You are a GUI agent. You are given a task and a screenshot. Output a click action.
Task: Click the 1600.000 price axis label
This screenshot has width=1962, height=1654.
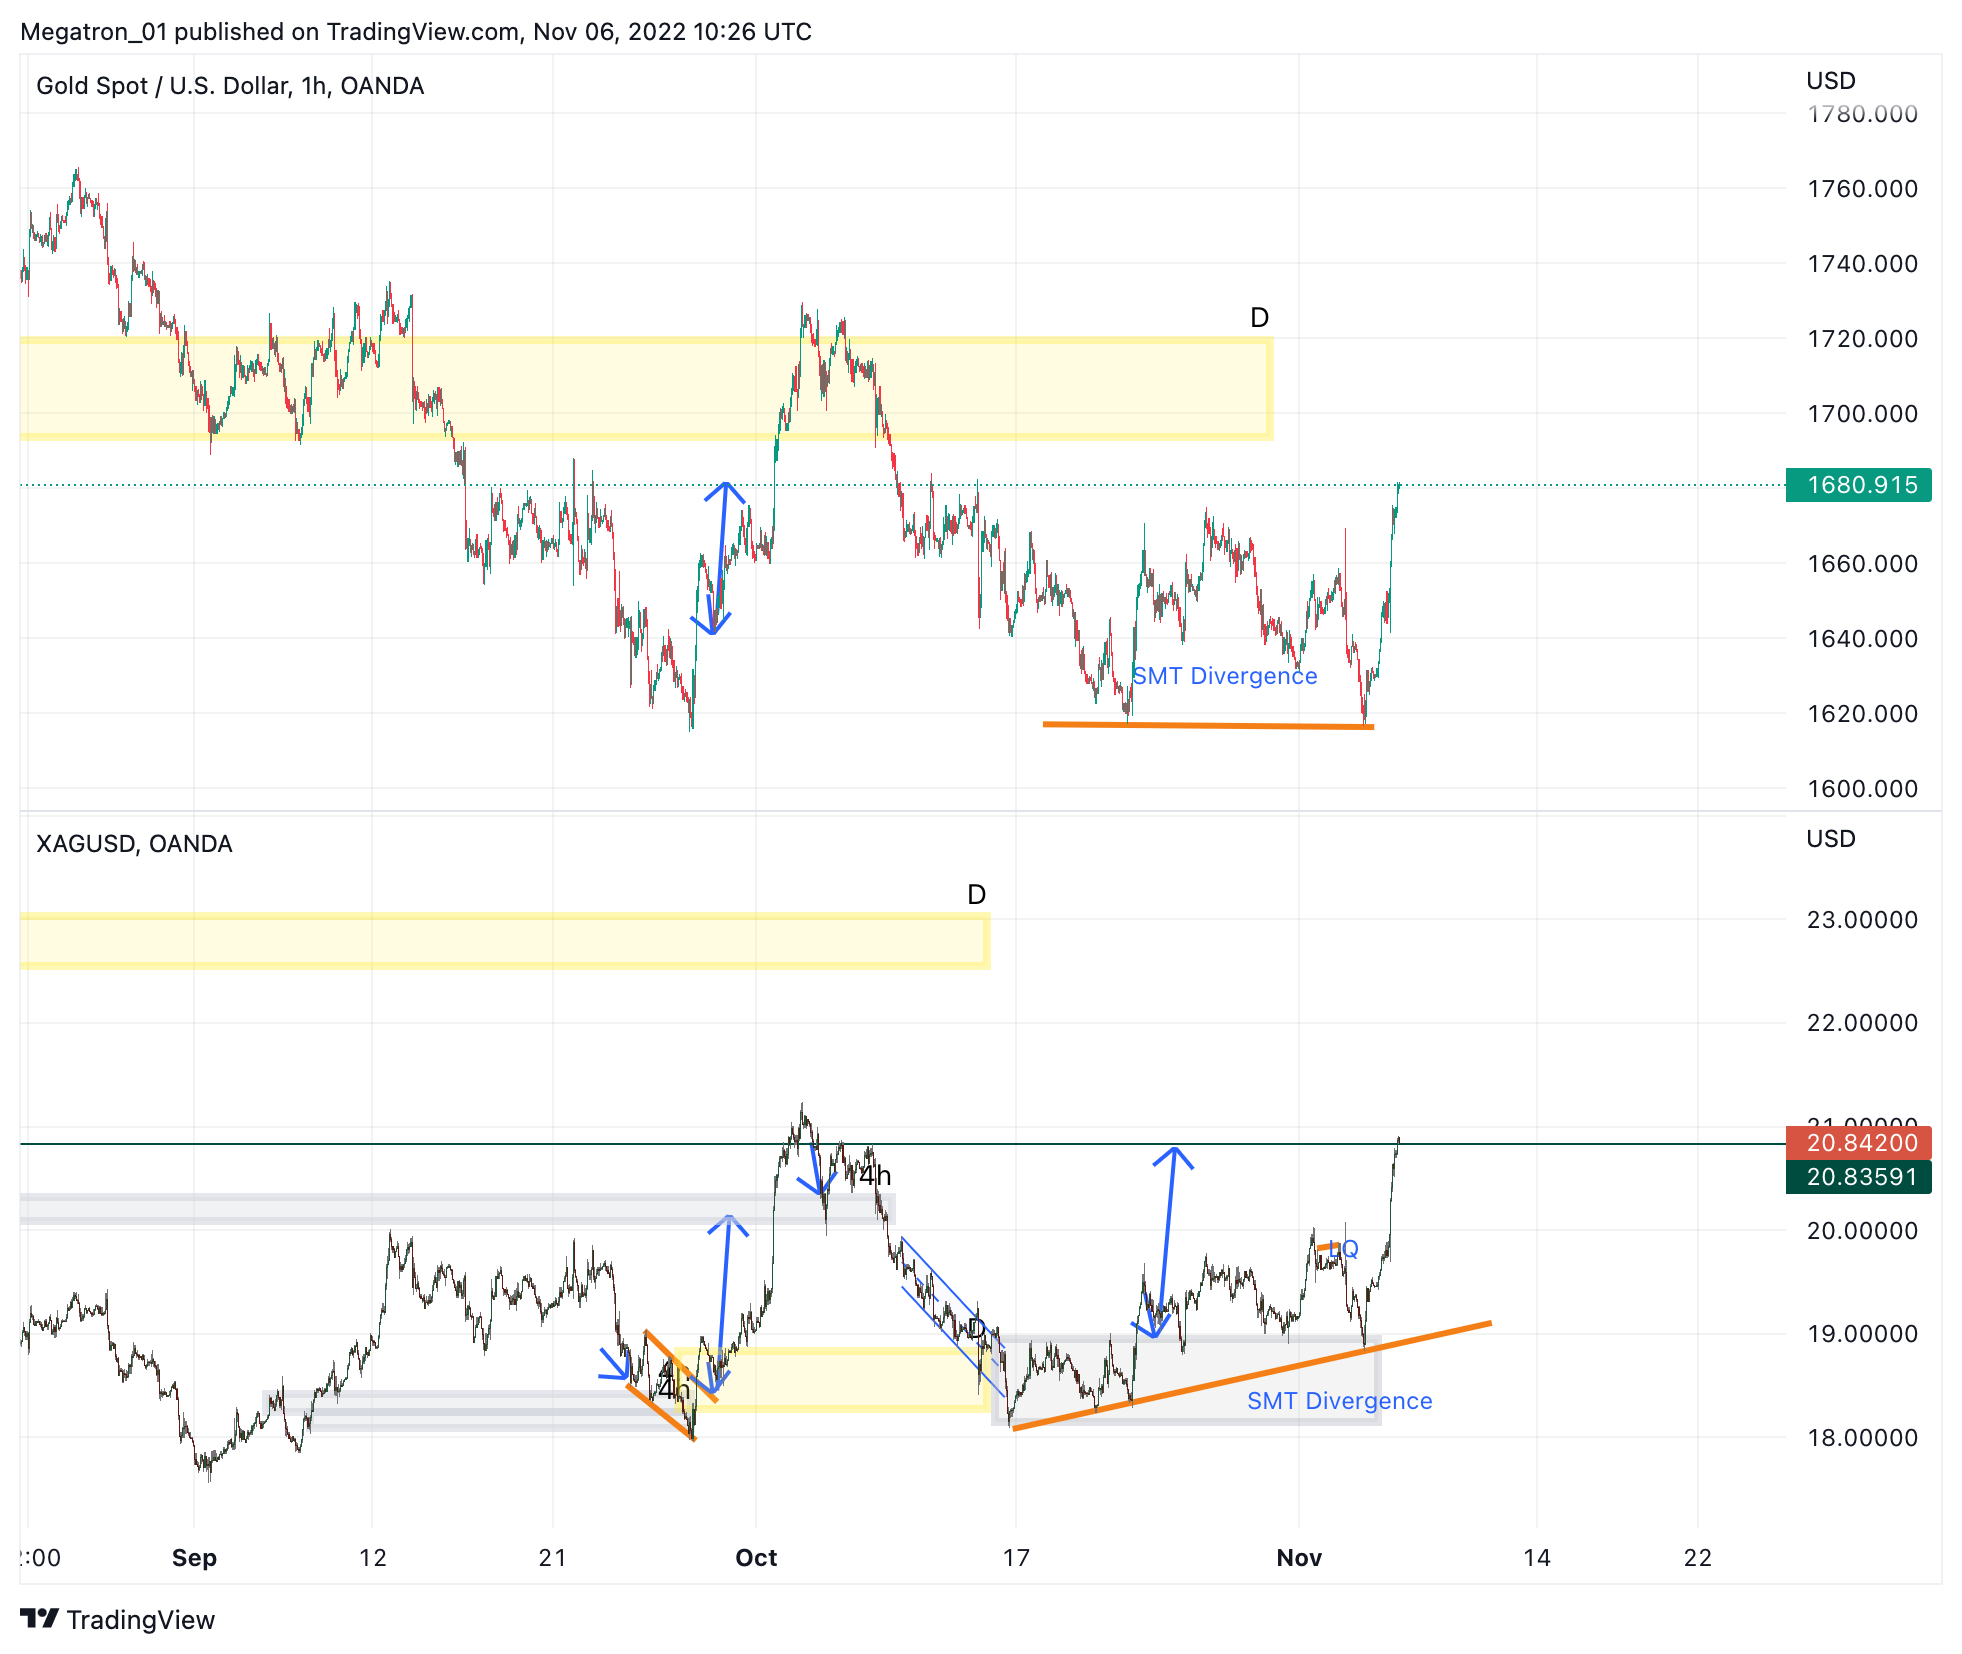1862,789
